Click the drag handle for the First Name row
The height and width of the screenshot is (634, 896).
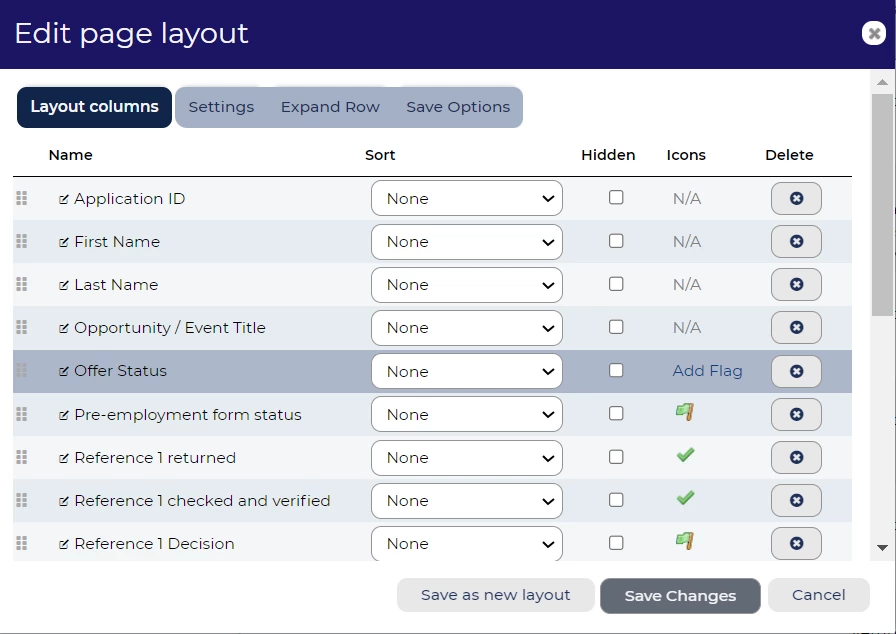[22, 242]
